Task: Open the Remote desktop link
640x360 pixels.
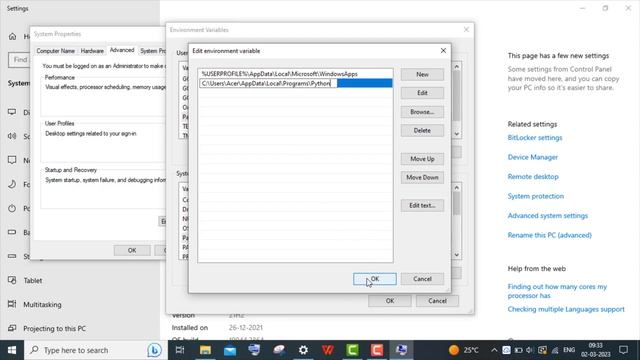Action: click(x=533, y=177)
